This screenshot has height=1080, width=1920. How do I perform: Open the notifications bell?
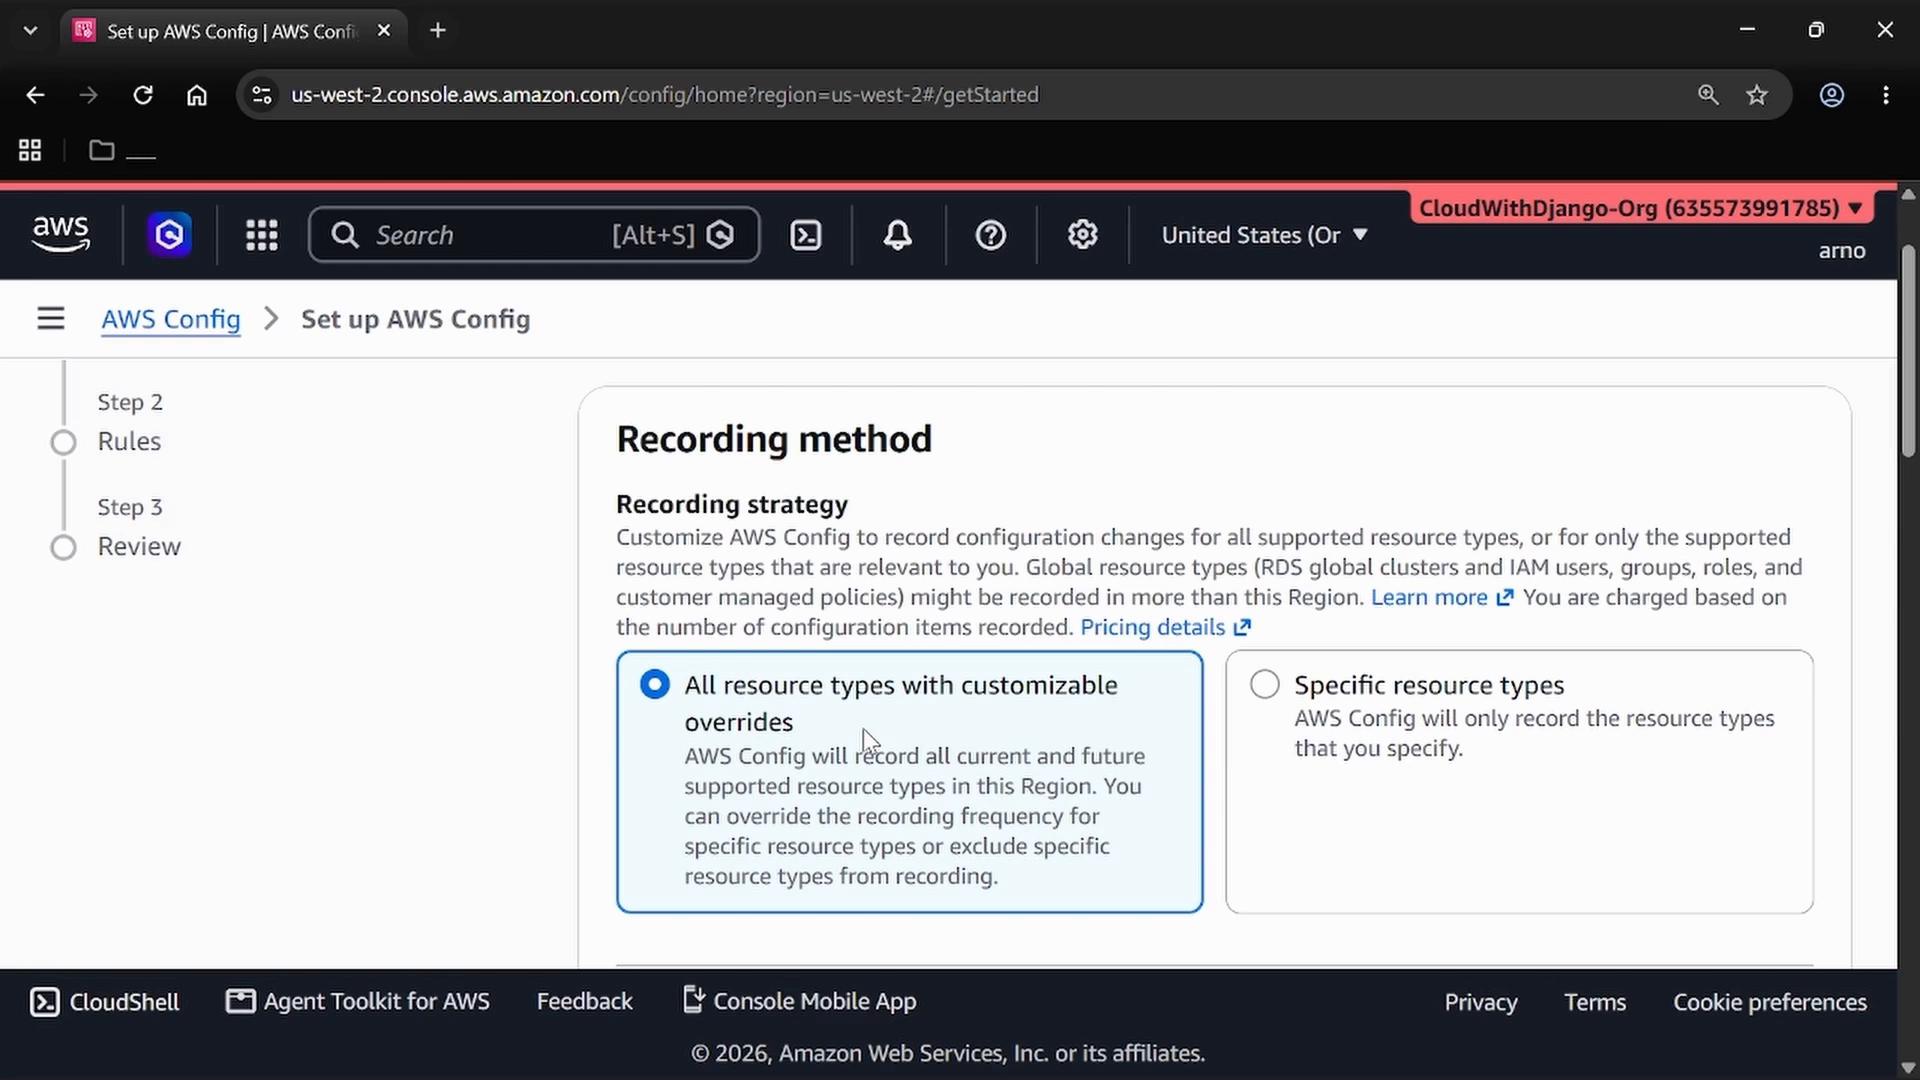[x=898, y=235]
